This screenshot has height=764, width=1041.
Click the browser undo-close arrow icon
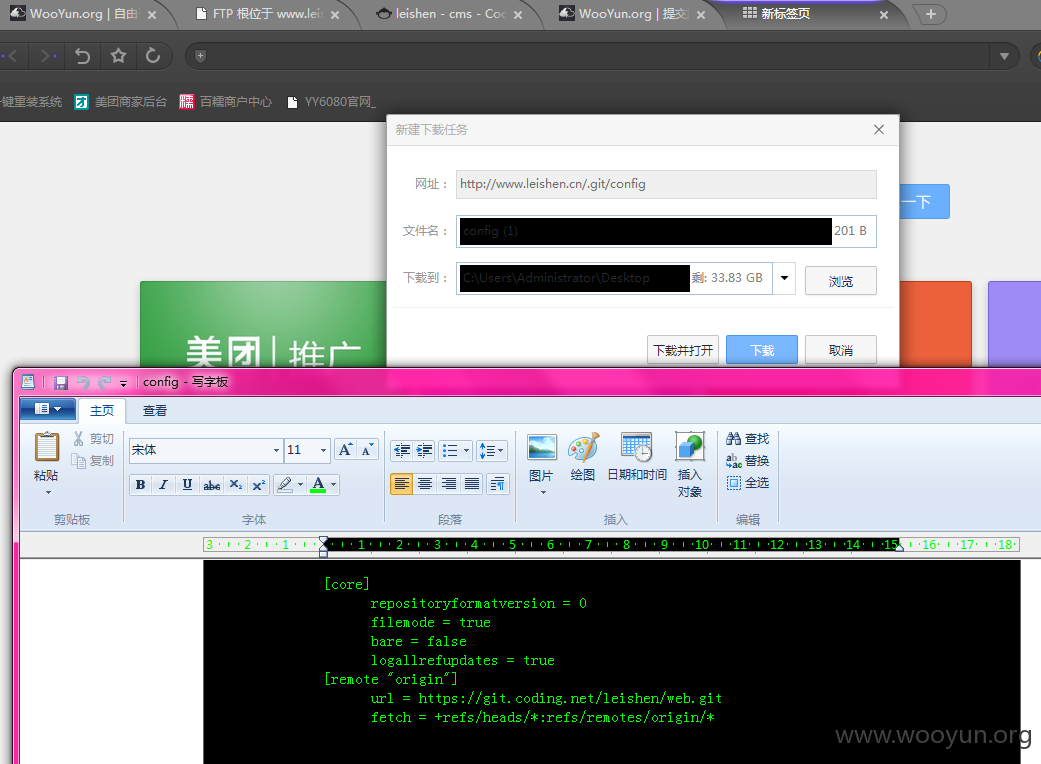82,56
